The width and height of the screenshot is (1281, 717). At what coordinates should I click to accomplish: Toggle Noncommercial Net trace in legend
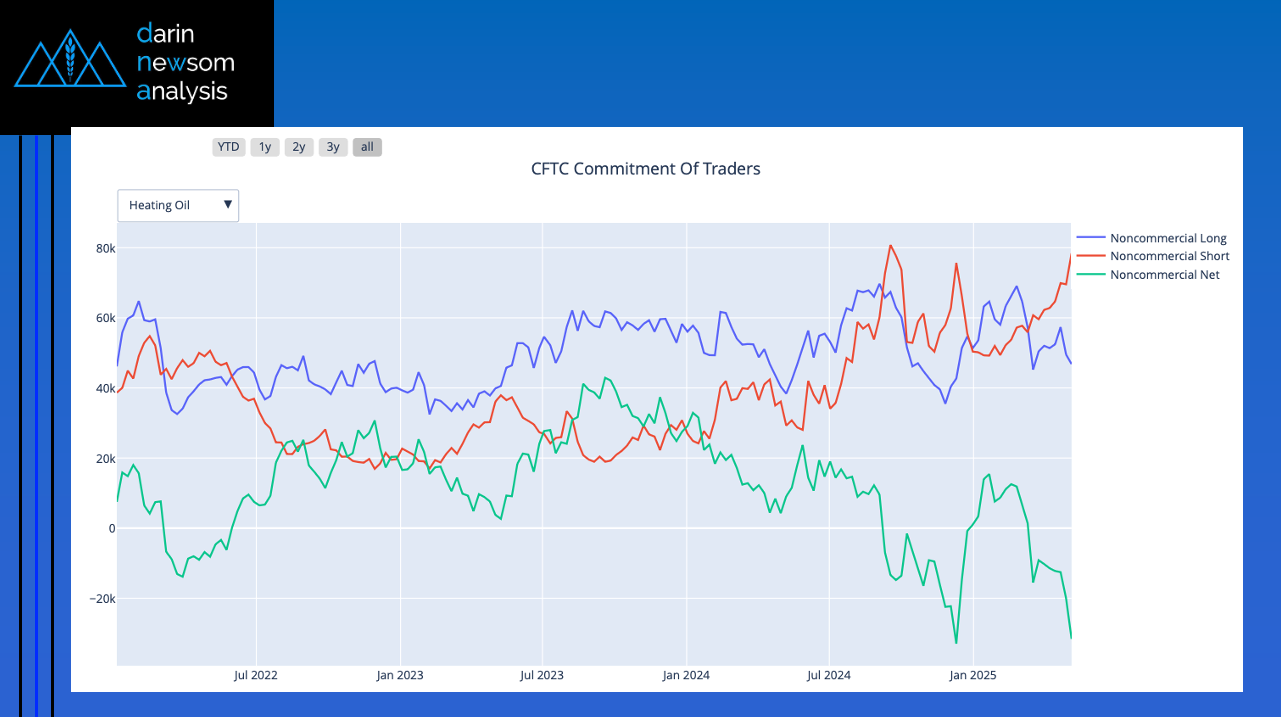coord(1164,274)
